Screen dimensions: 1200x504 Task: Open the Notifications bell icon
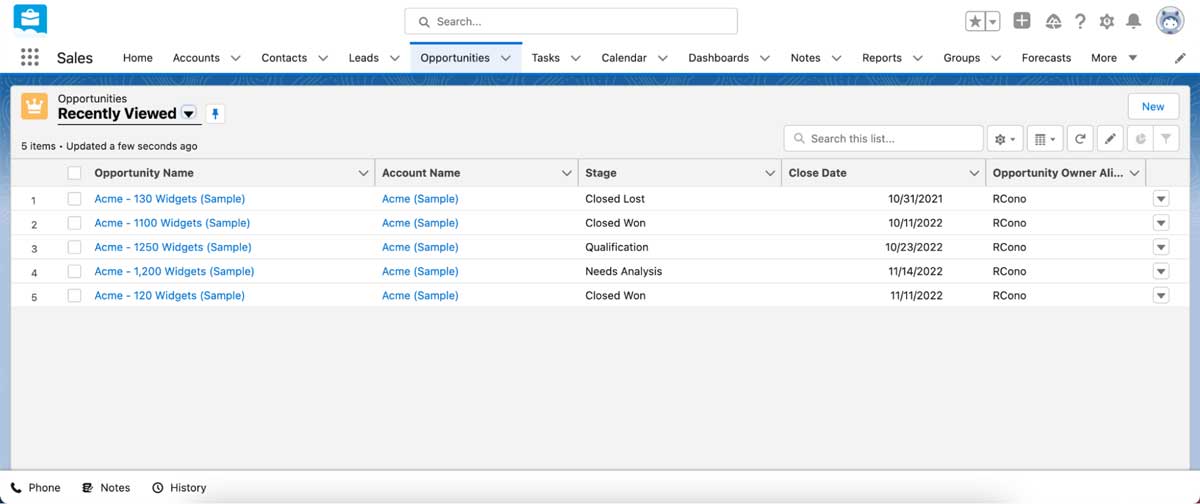pos(1134,21)
